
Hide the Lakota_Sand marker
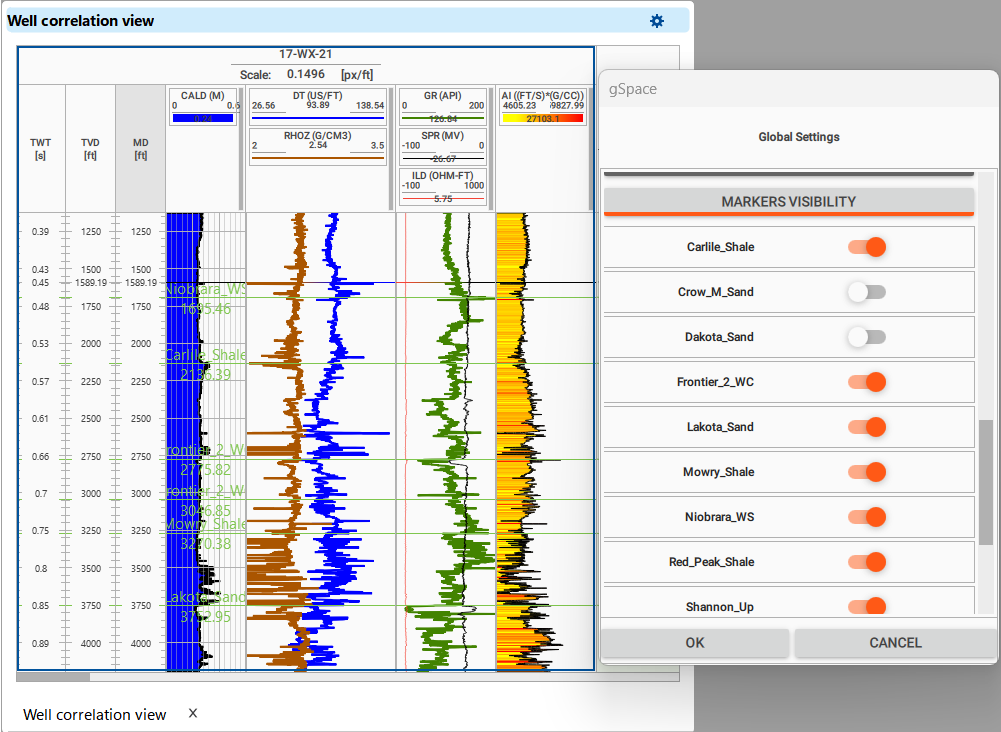click(867, 427)
